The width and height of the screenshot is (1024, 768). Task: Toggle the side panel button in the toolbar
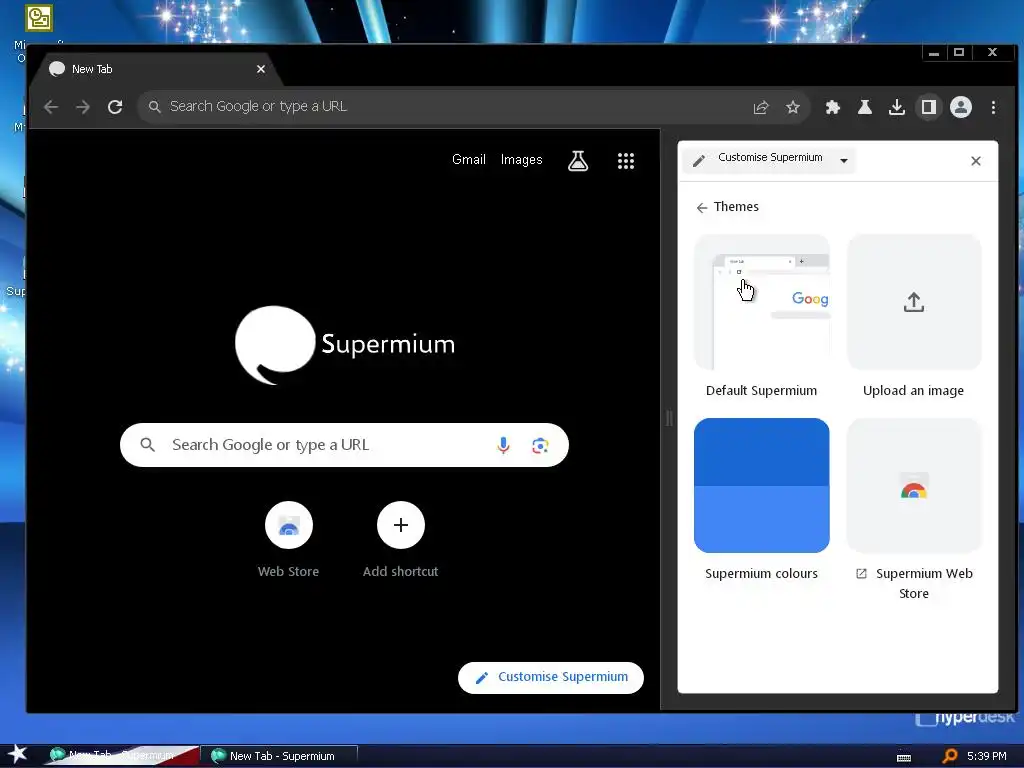point(929,107)
